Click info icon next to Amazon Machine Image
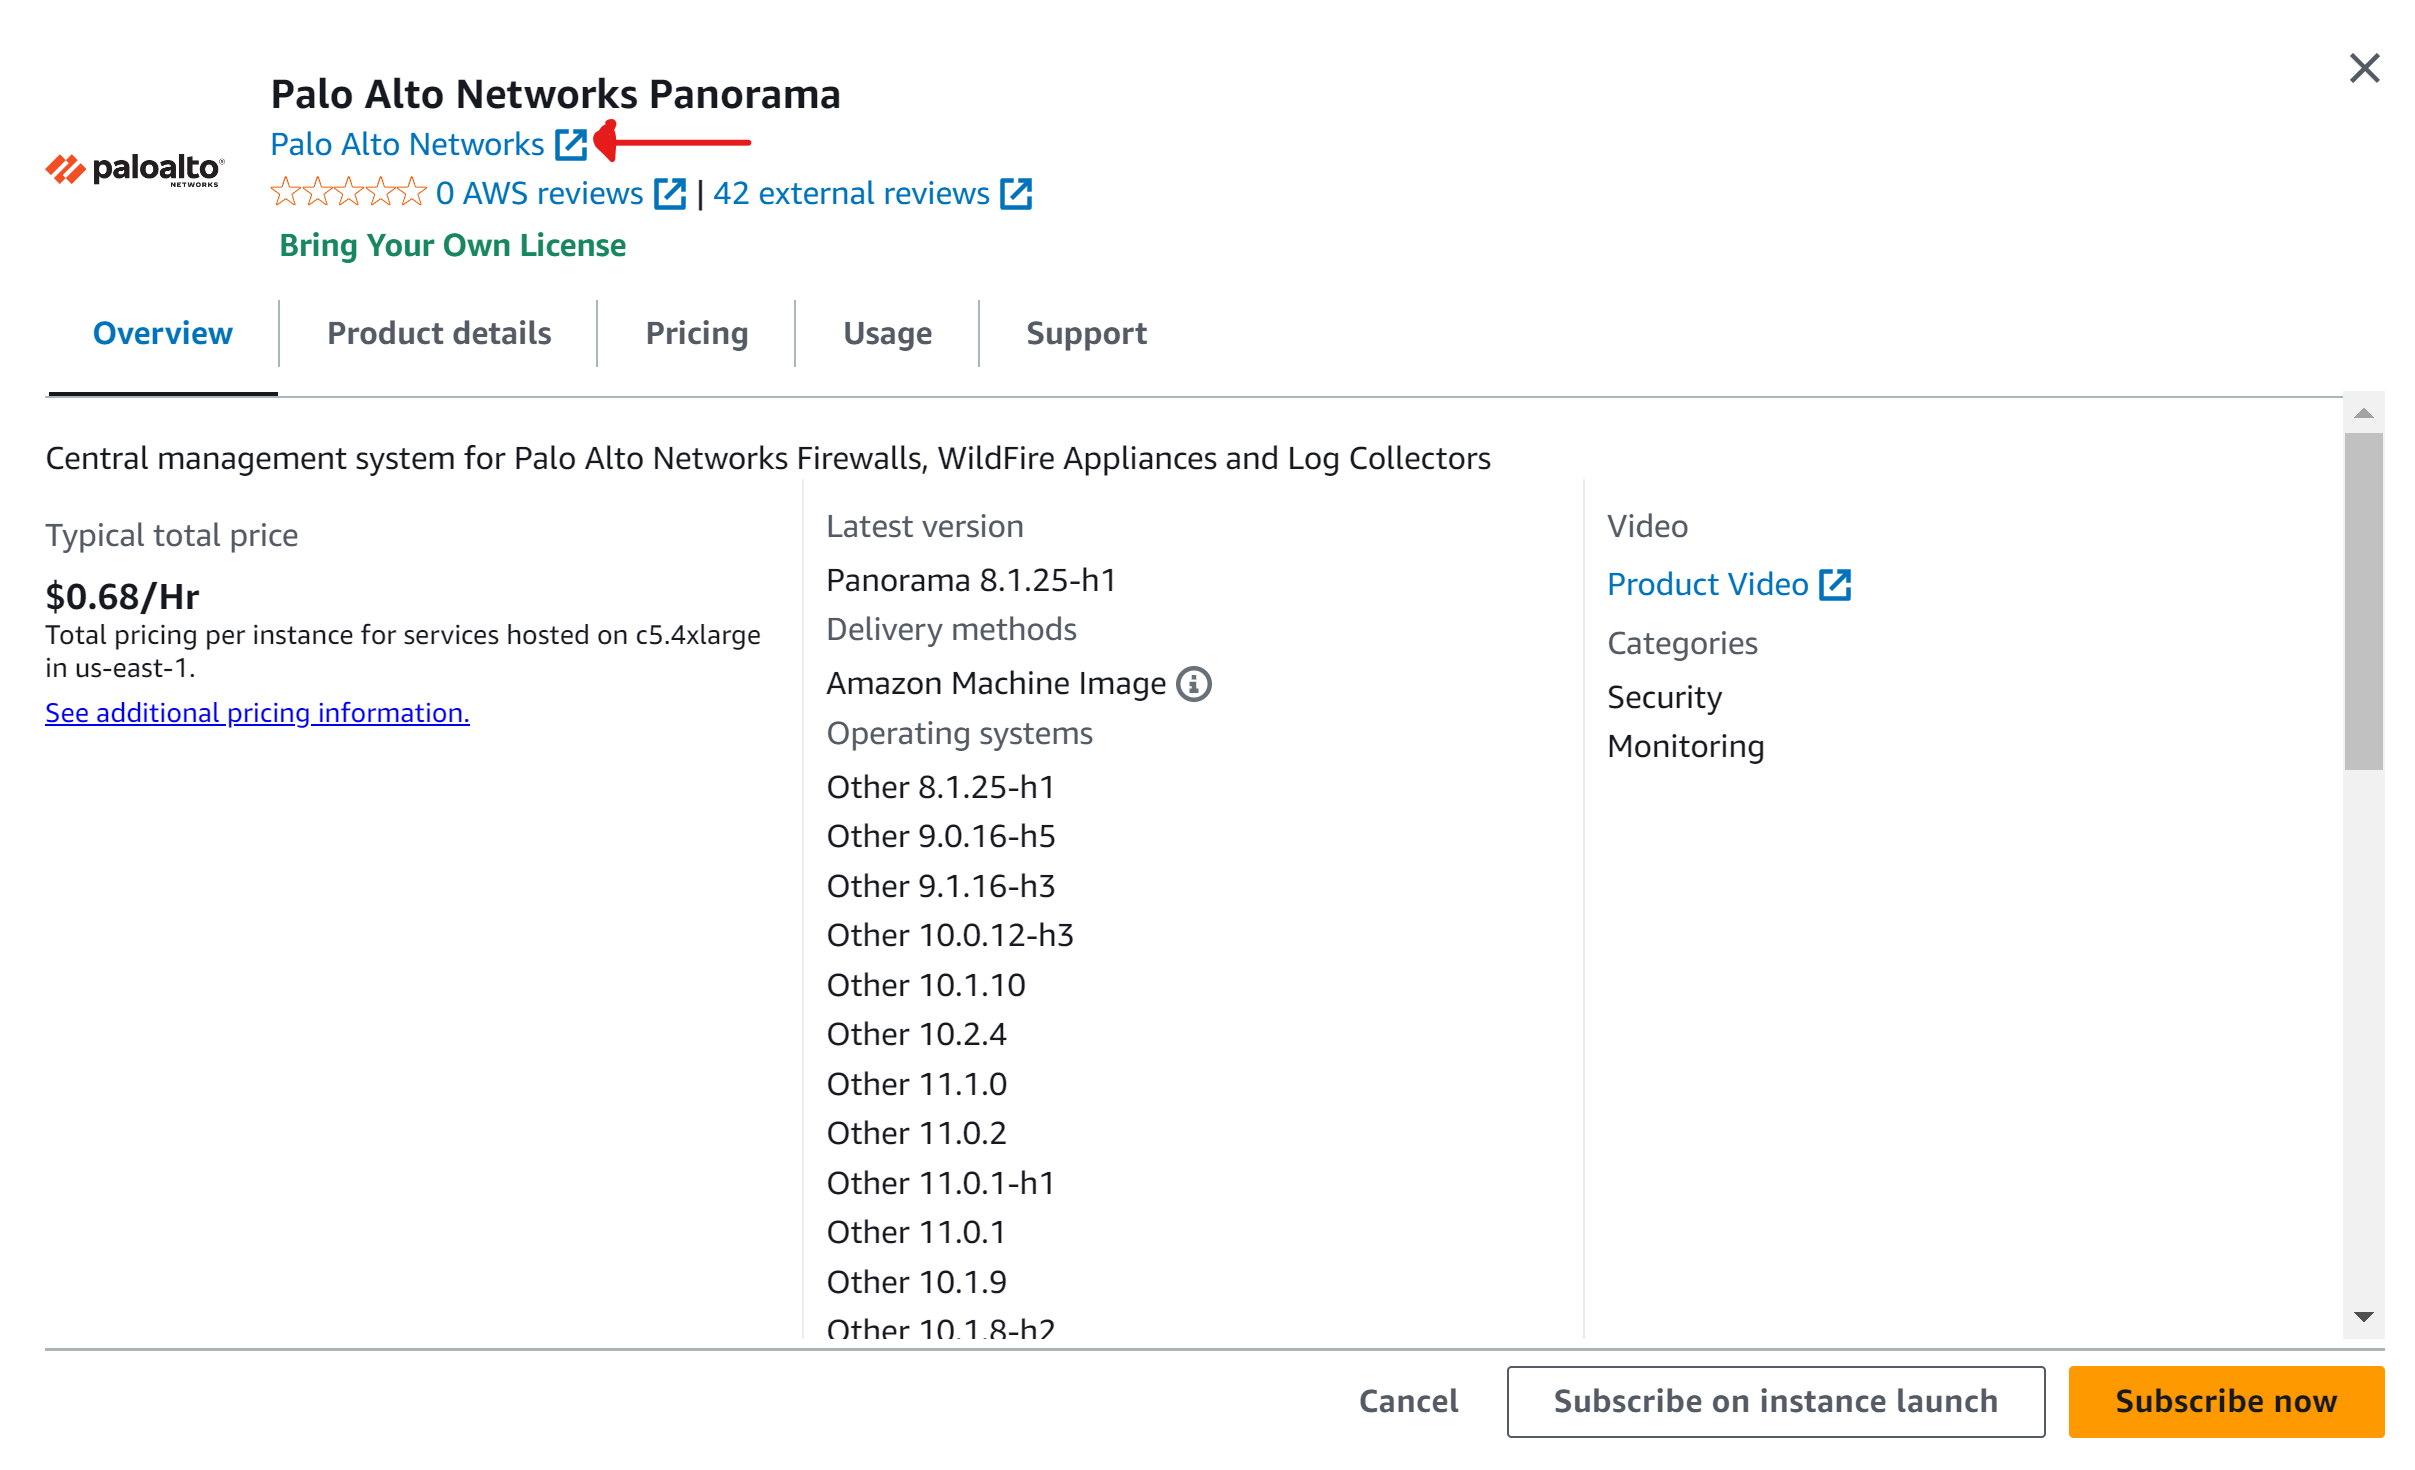This screenshot has width=2415, height=1470. [1194, 684]
